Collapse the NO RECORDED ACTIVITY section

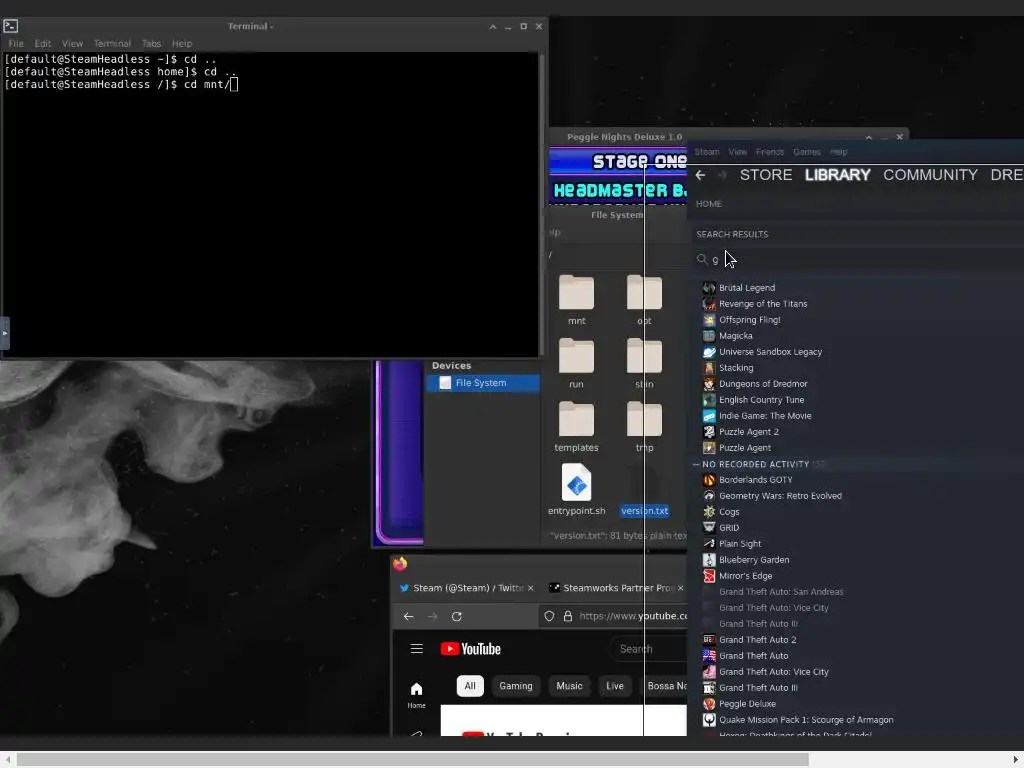[696, 464]
